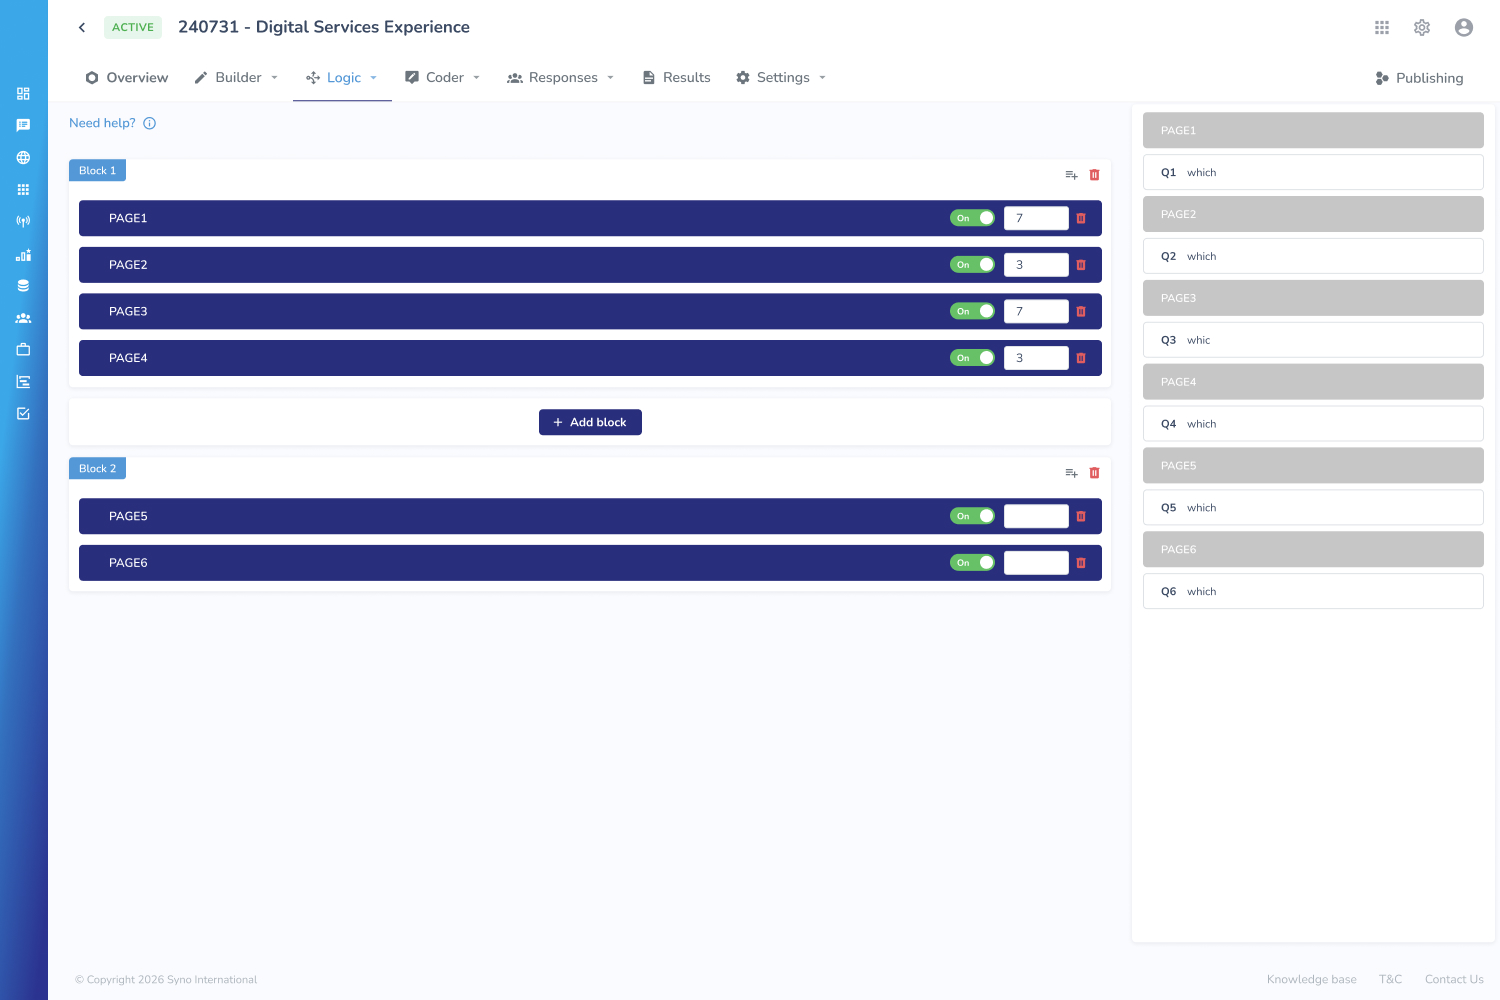Turn off the PAGE6 toggle
Image resolution: width=1500 pixels, height=1000 pixels.
[972, 563]
